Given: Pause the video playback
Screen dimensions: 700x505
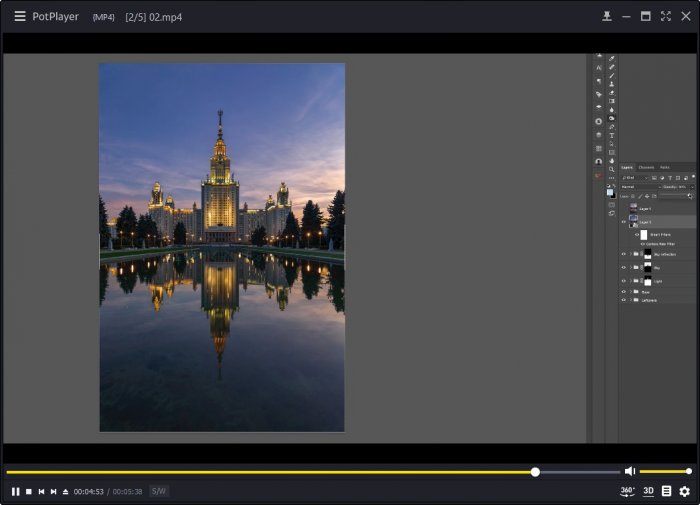Looking at the screenshot, I should coord(16,492).
